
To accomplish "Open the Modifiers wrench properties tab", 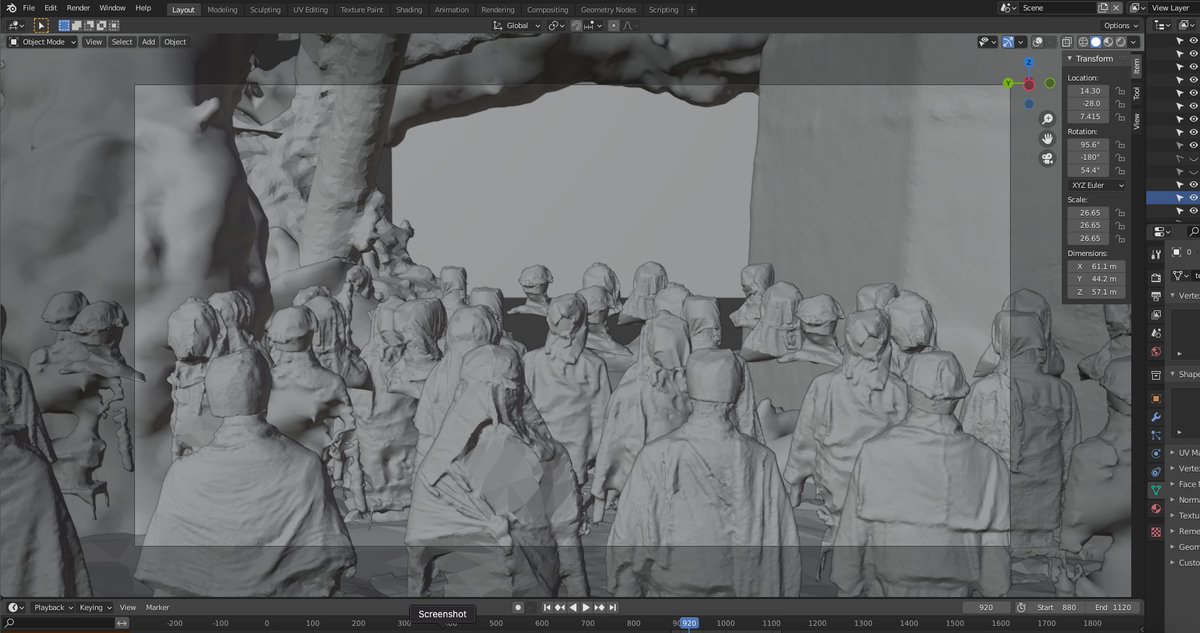I will click(1156, 416).
